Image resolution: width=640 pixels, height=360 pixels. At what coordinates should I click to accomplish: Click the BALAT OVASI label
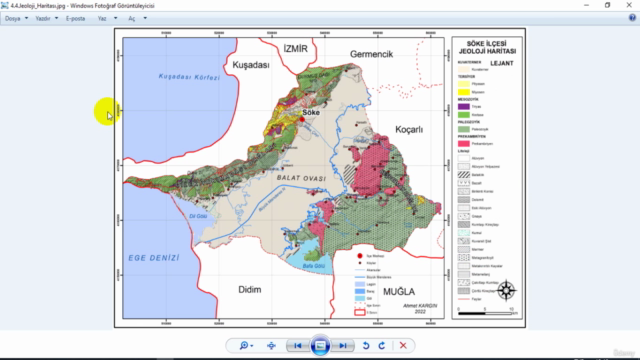click(301, 178)
